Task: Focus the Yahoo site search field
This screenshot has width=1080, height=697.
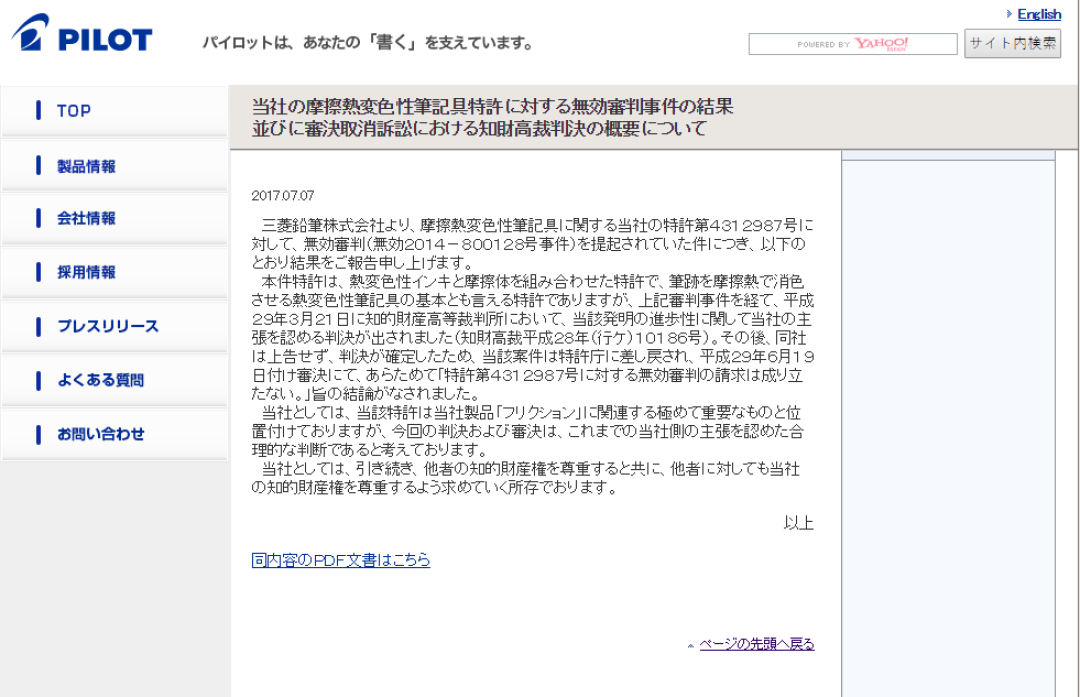Action: (x=853, y=44)
